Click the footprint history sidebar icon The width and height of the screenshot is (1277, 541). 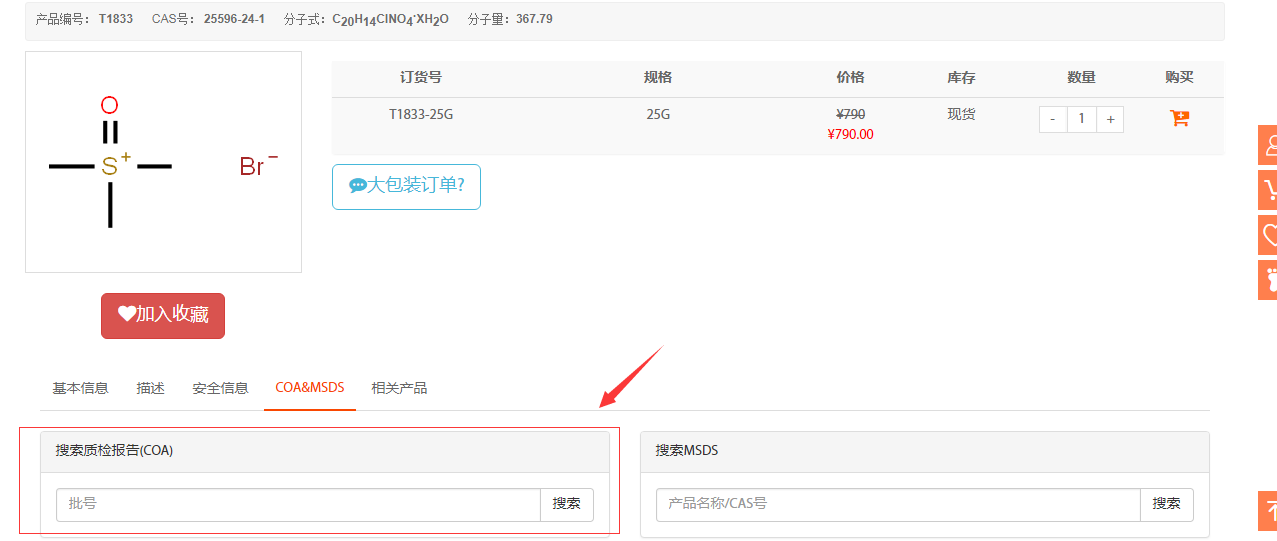click(x=1268, y=279)
